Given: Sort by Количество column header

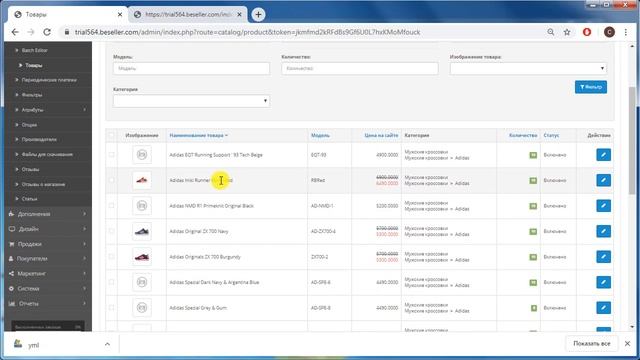Looking at the screenshot, I should [523, 136].
